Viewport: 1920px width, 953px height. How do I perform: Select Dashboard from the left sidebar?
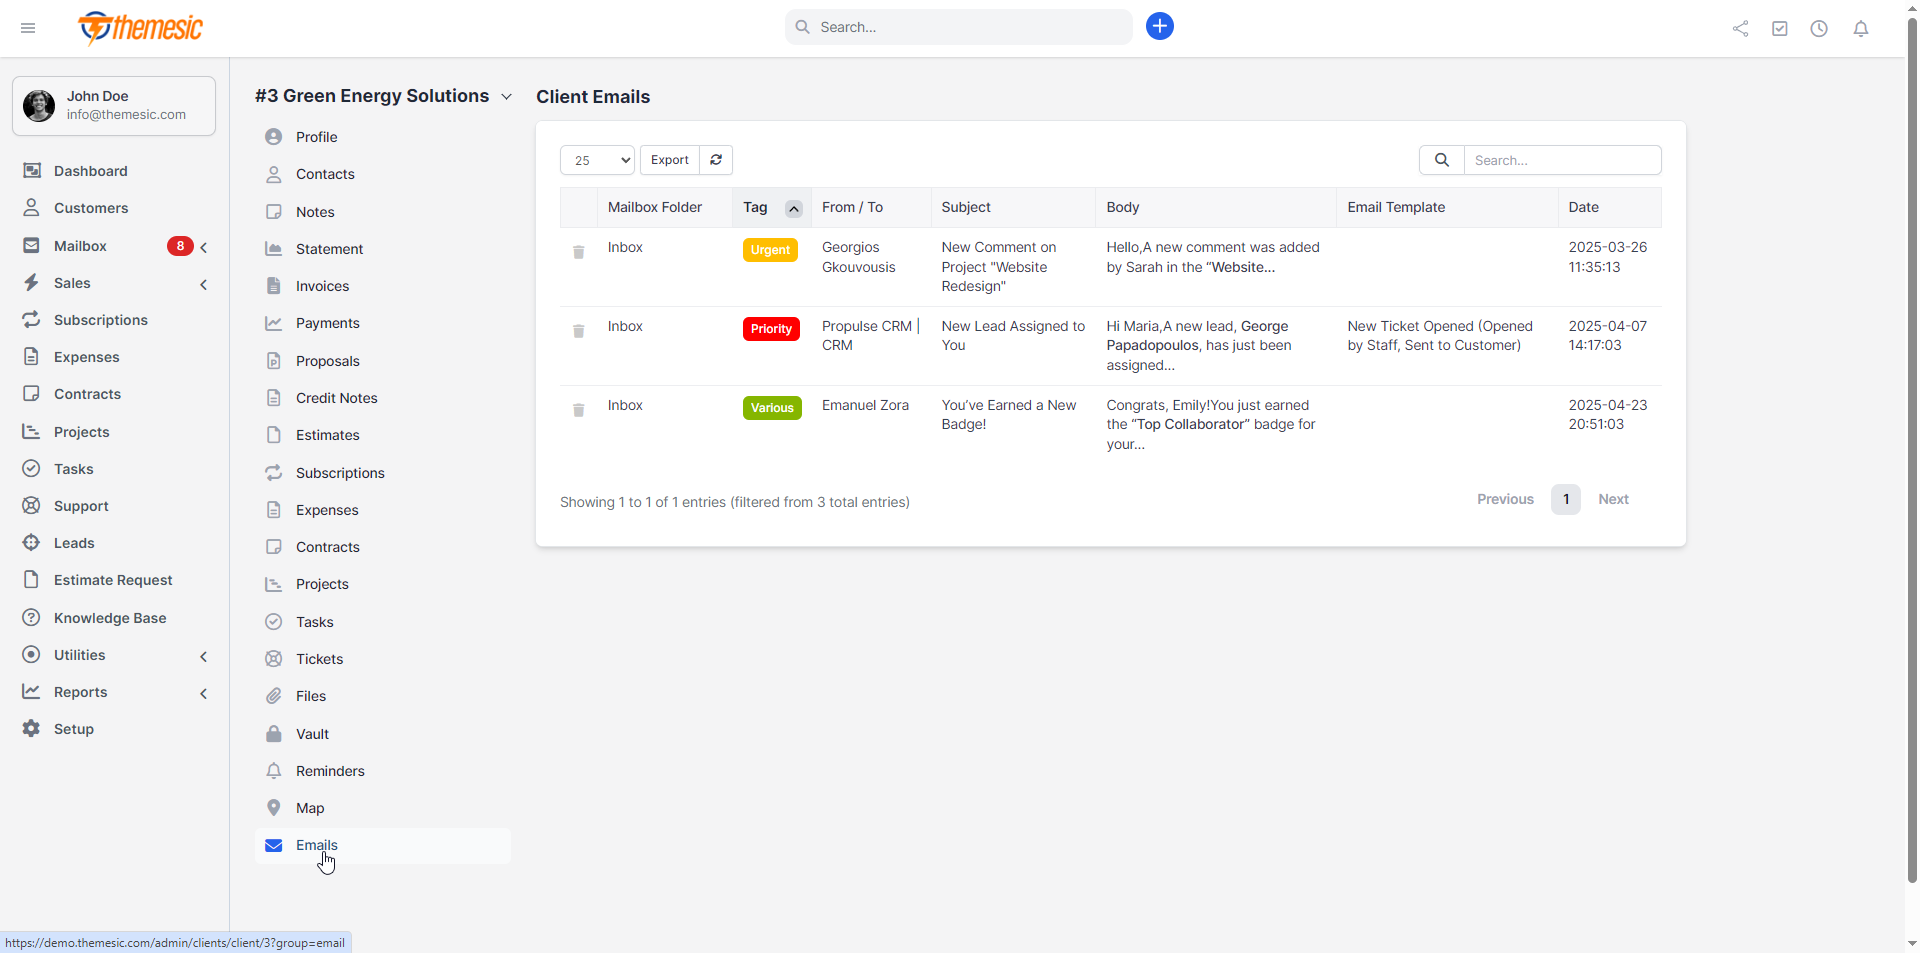(90, 170)
